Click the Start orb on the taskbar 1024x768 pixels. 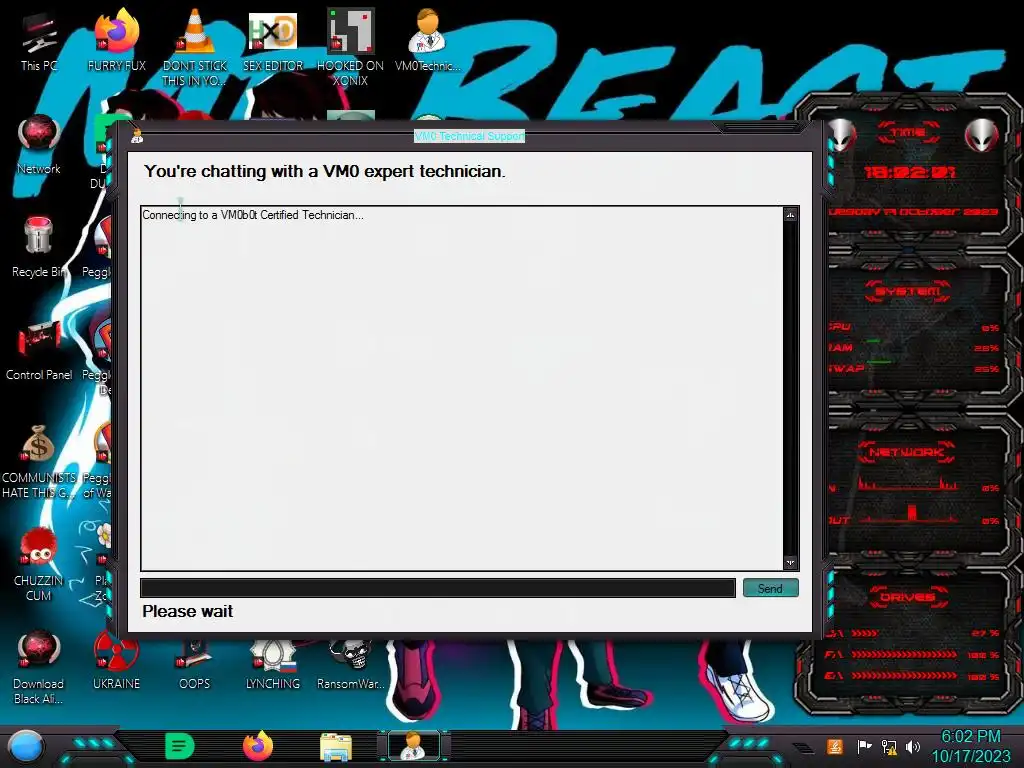click(x=26, y=746)
